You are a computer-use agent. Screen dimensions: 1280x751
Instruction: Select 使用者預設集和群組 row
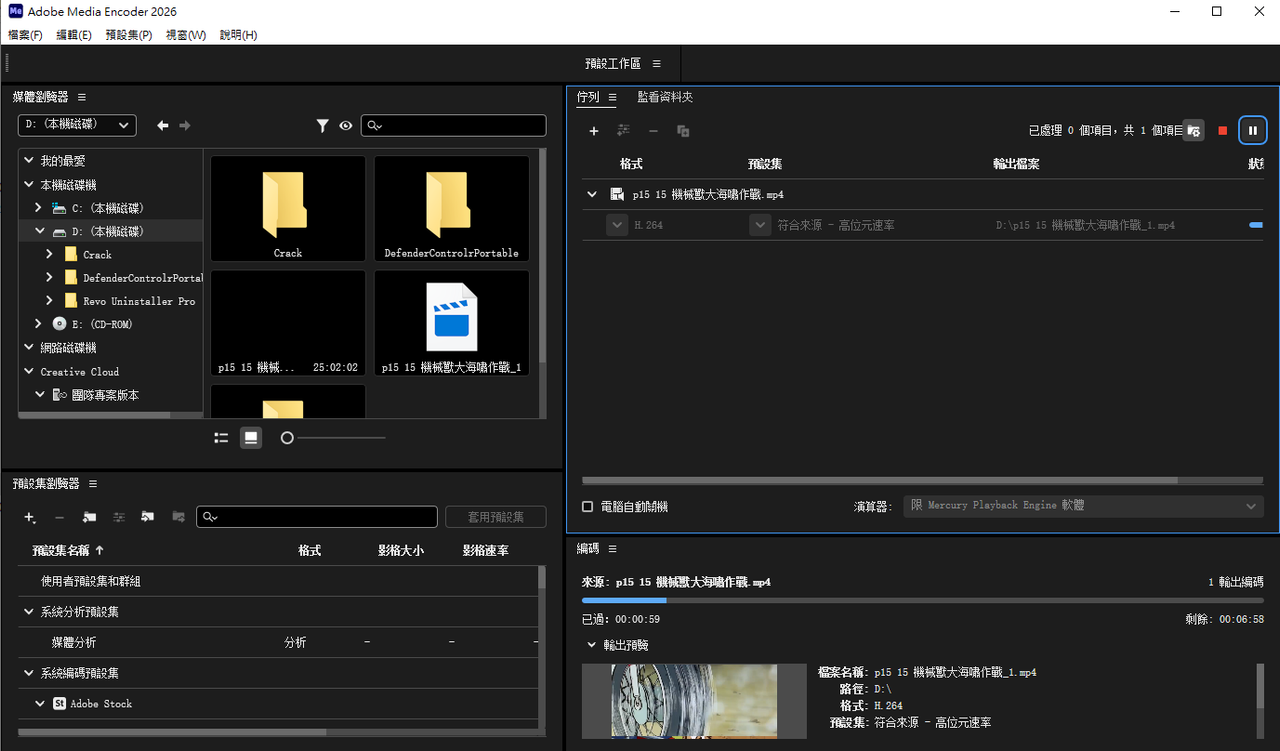pyautogui.click(x=278, y=581)
